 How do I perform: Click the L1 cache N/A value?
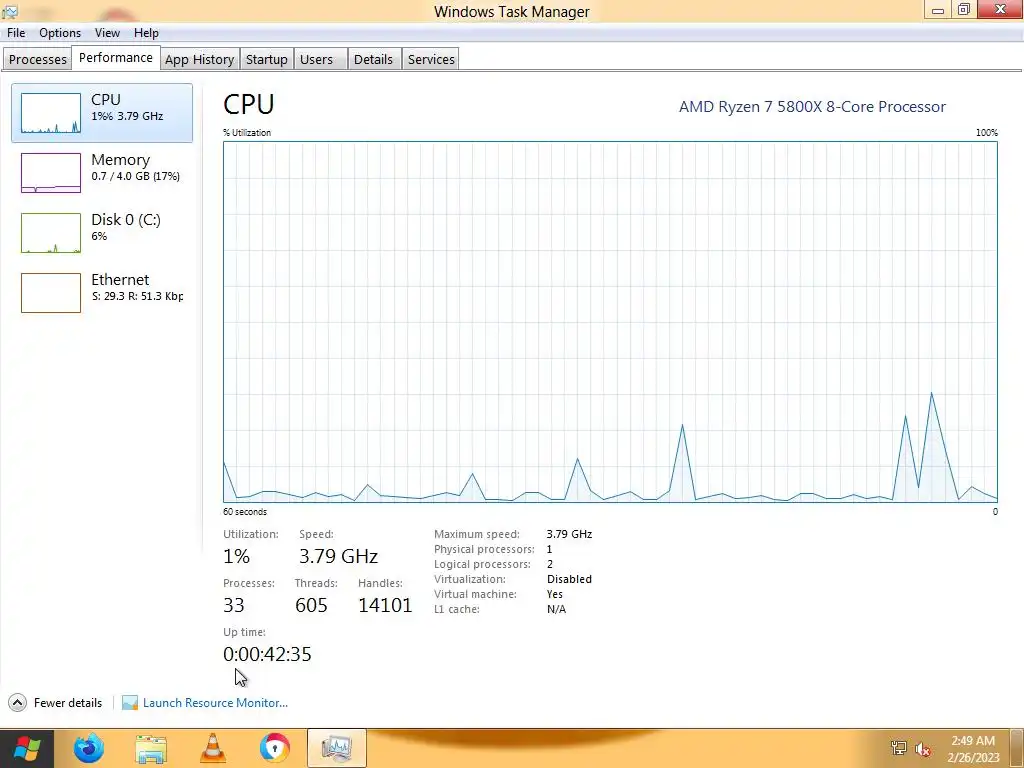[556, 609]
